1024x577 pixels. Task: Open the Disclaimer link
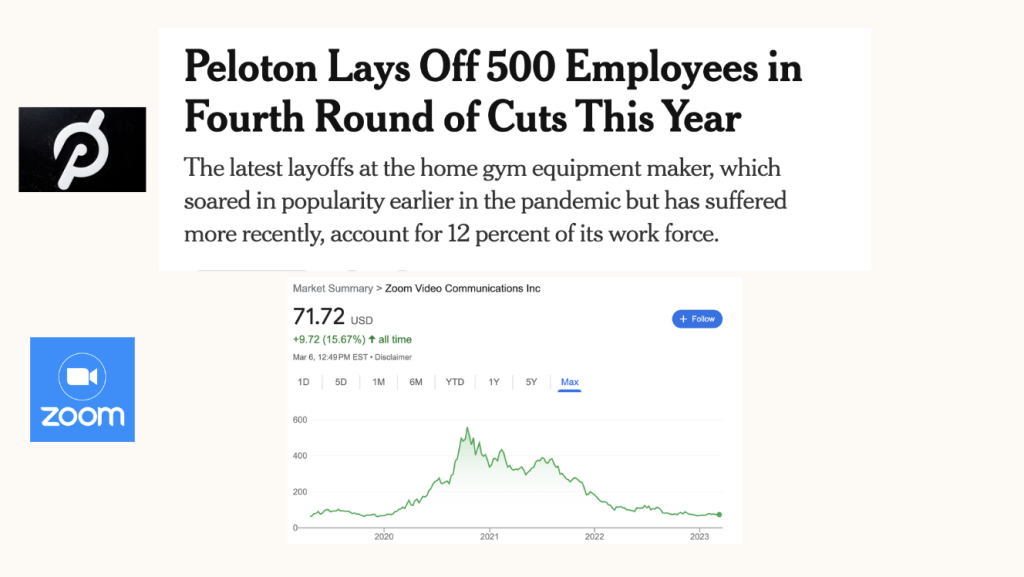[393, 357]
